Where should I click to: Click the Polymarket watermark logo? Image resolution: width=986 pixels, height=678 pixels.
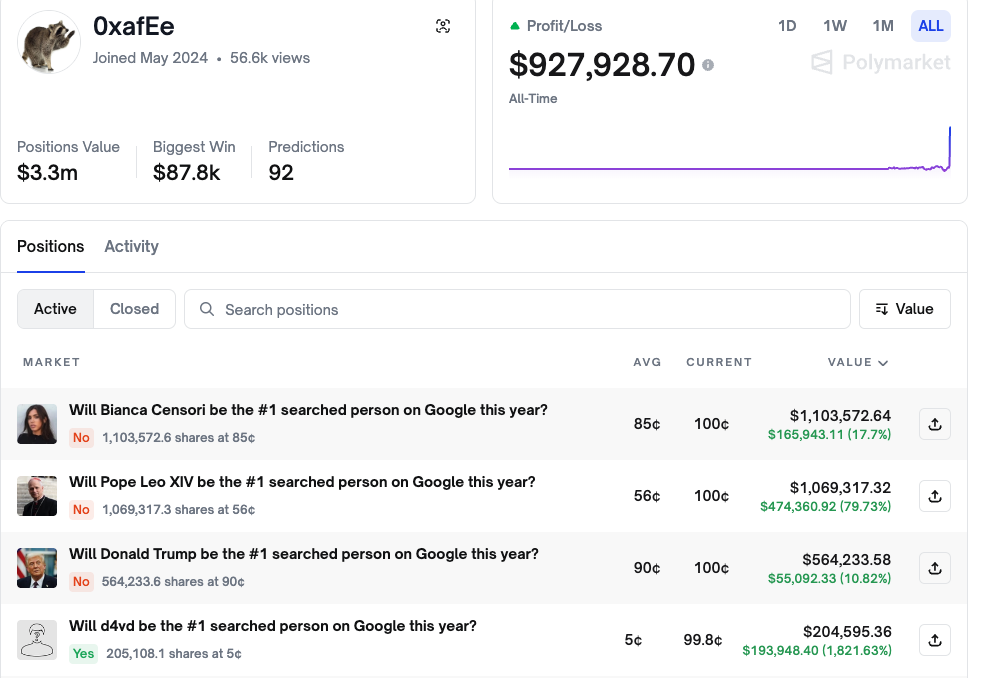point(880,64)
